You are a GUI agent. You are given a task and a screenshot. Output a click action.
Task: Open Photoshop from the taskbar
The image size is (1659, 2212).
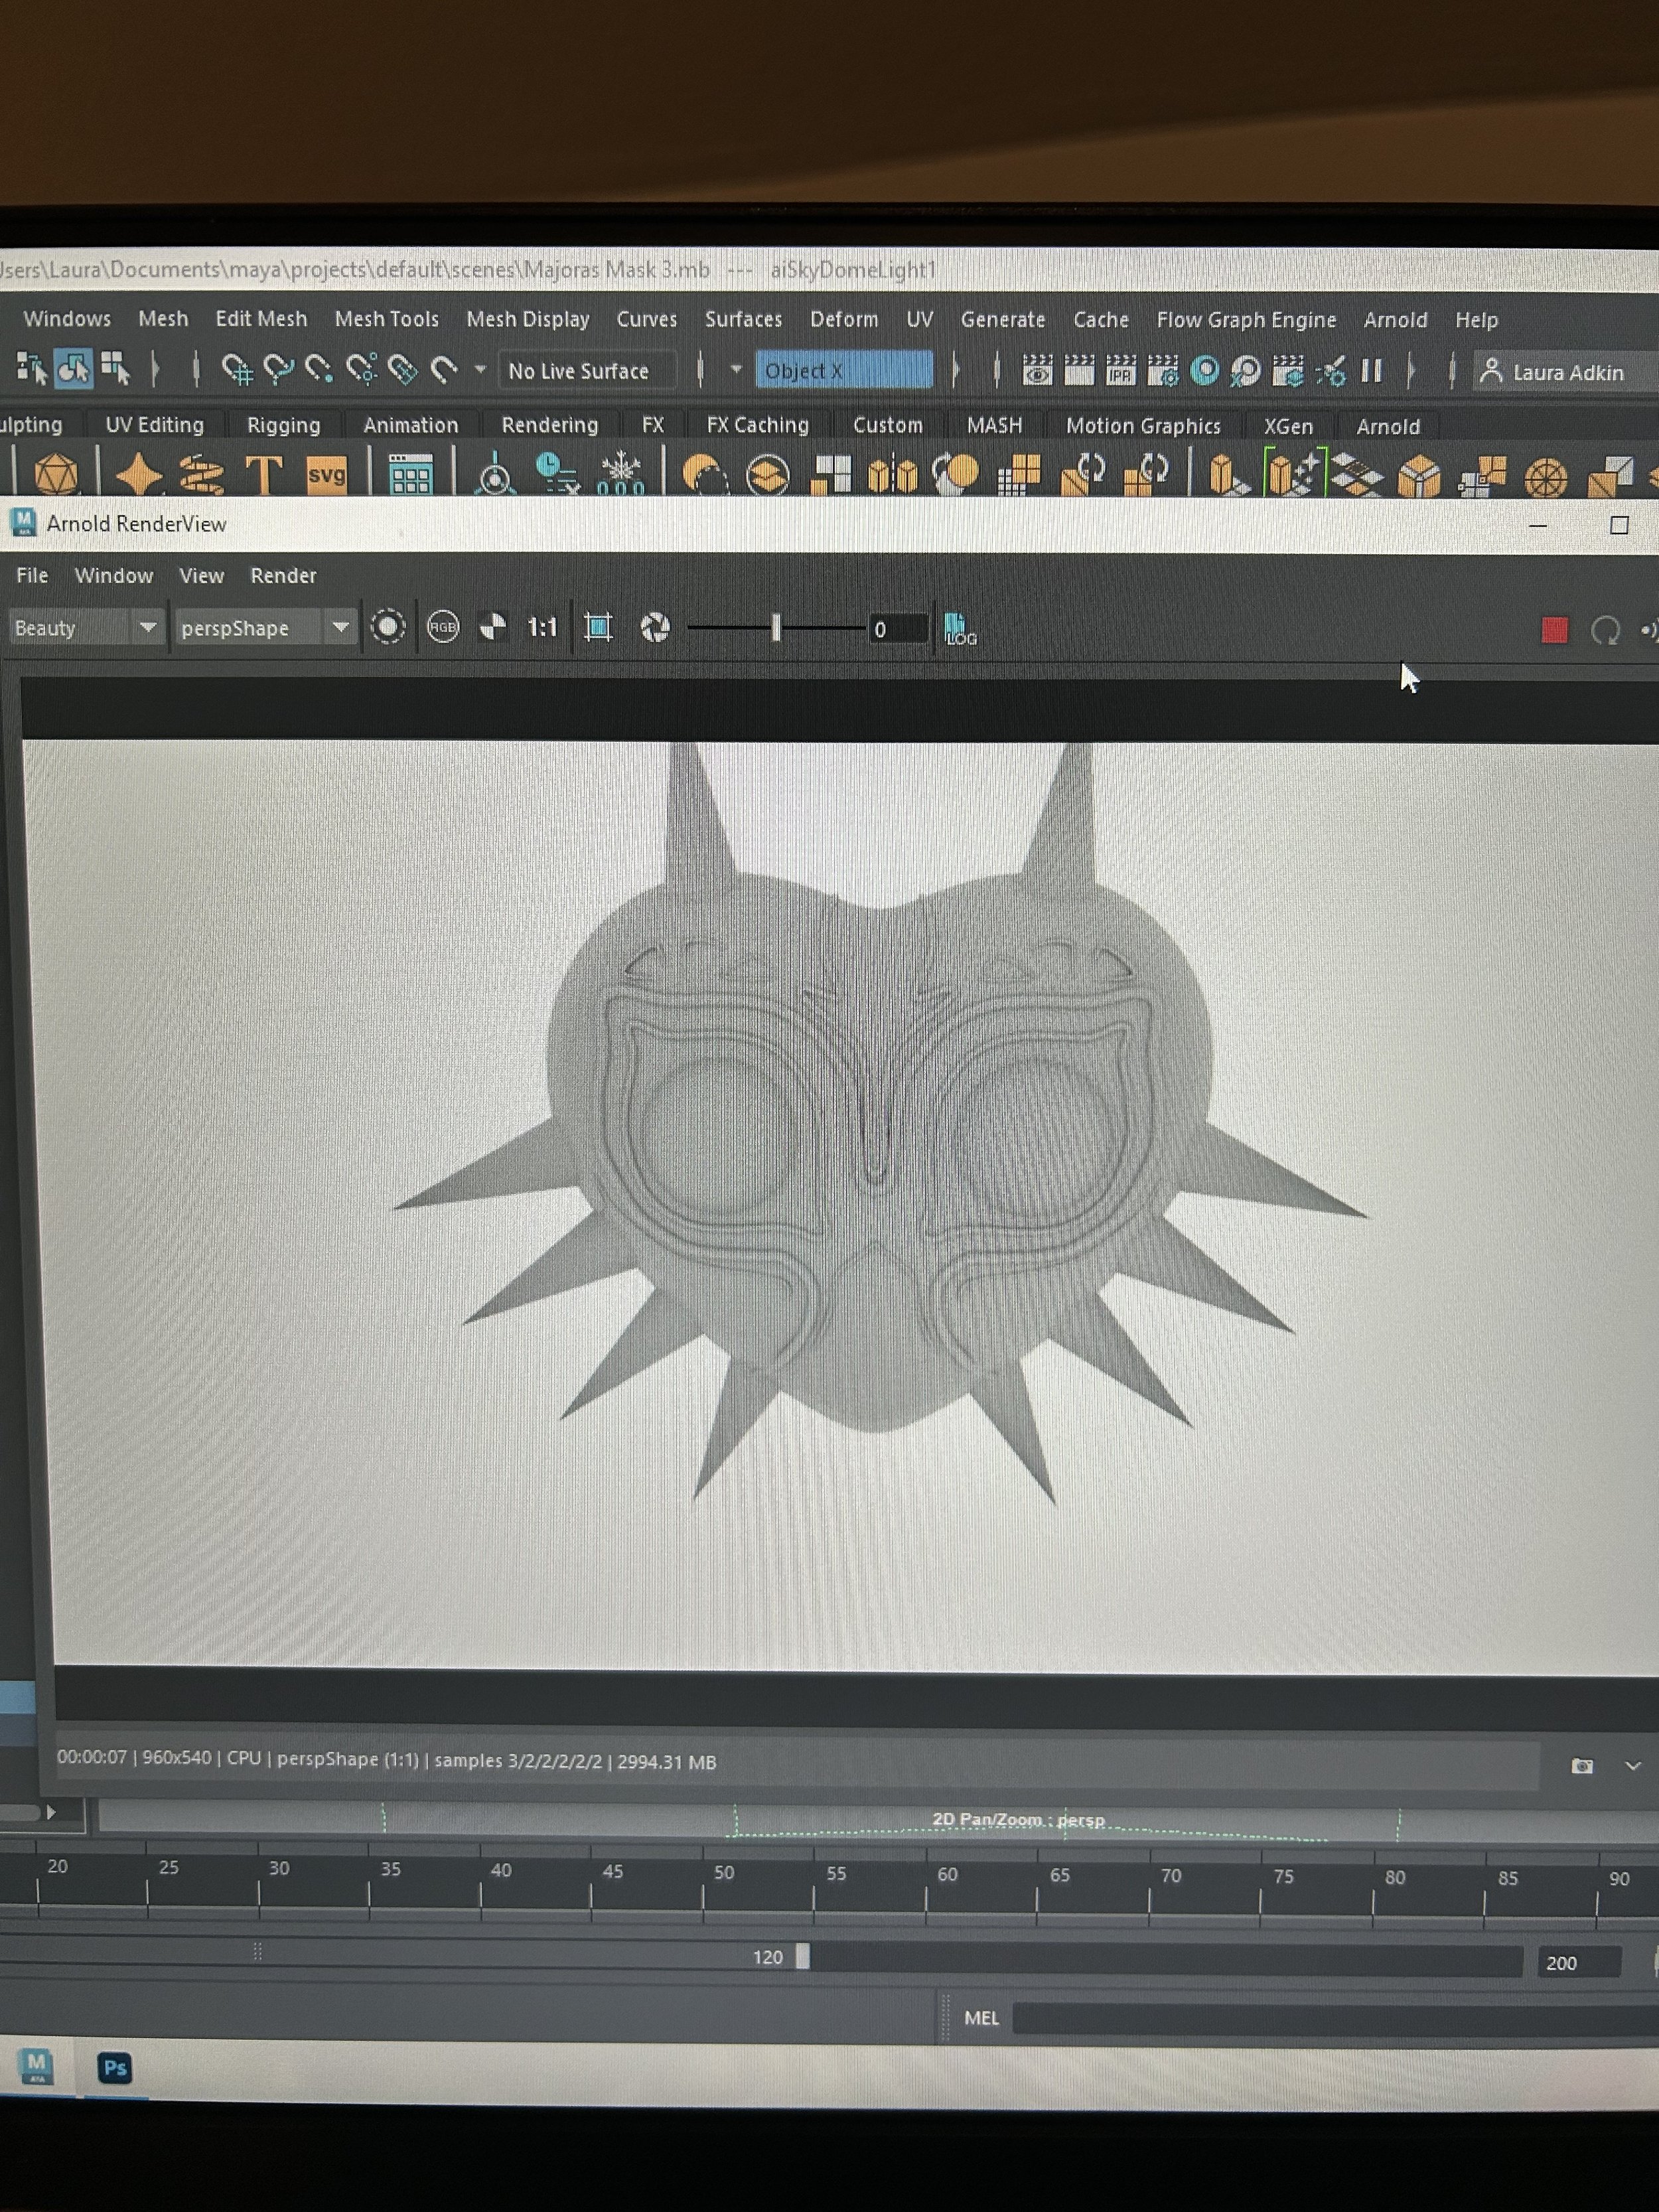coord(114,2067)
